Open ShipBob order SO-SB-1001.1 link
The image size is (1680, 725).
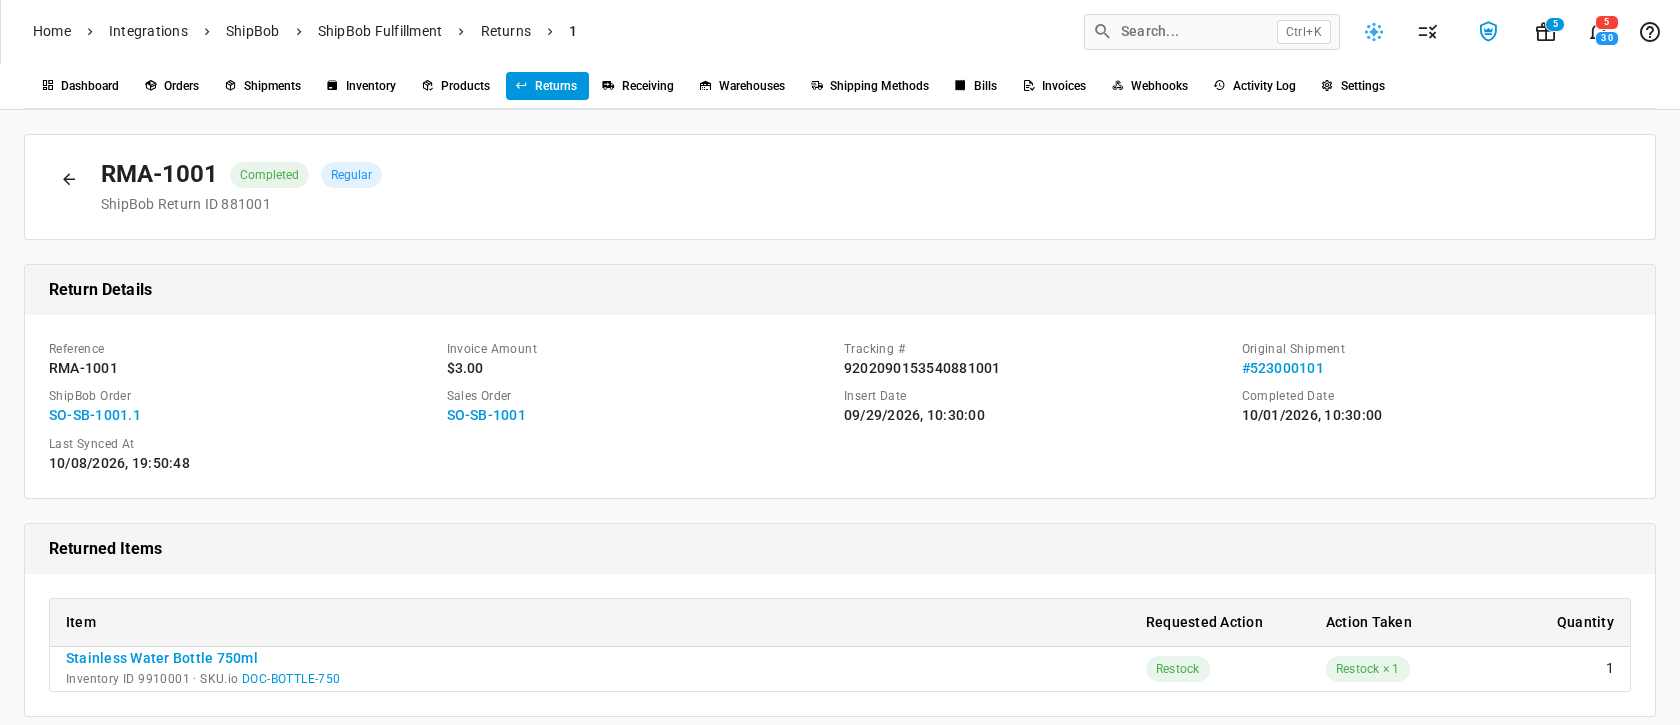(x=95, y=415)
